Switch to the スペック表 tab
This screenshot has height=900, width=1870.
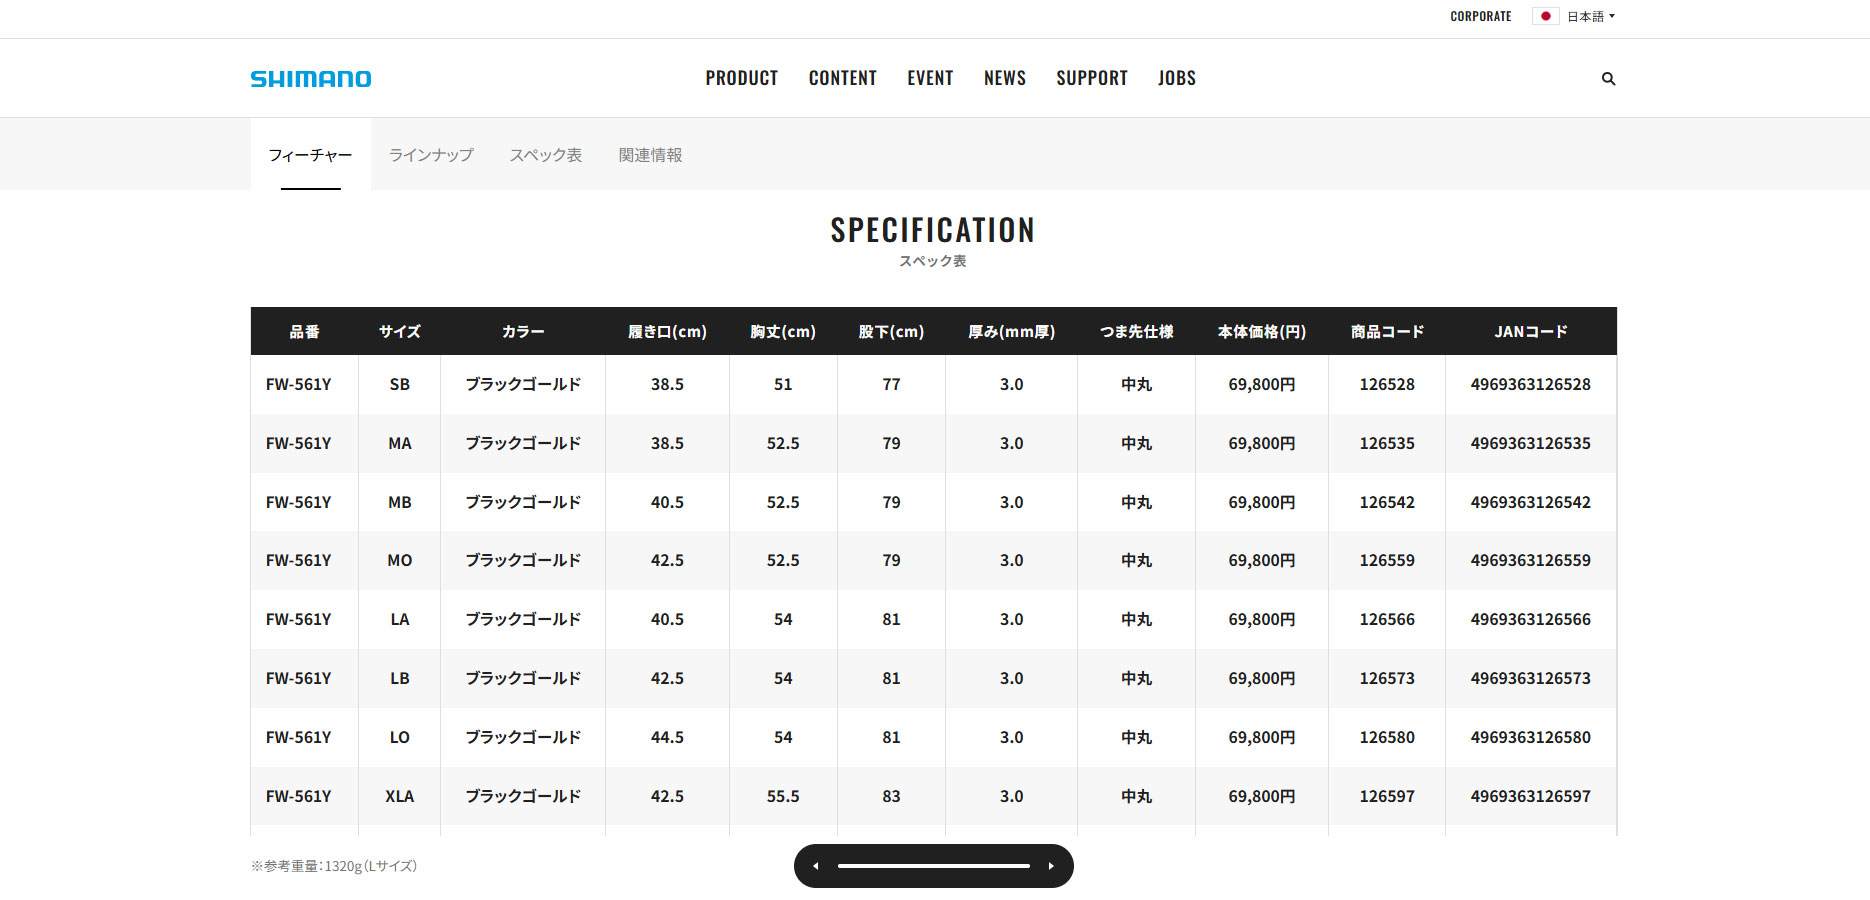[x=546, y=155]
